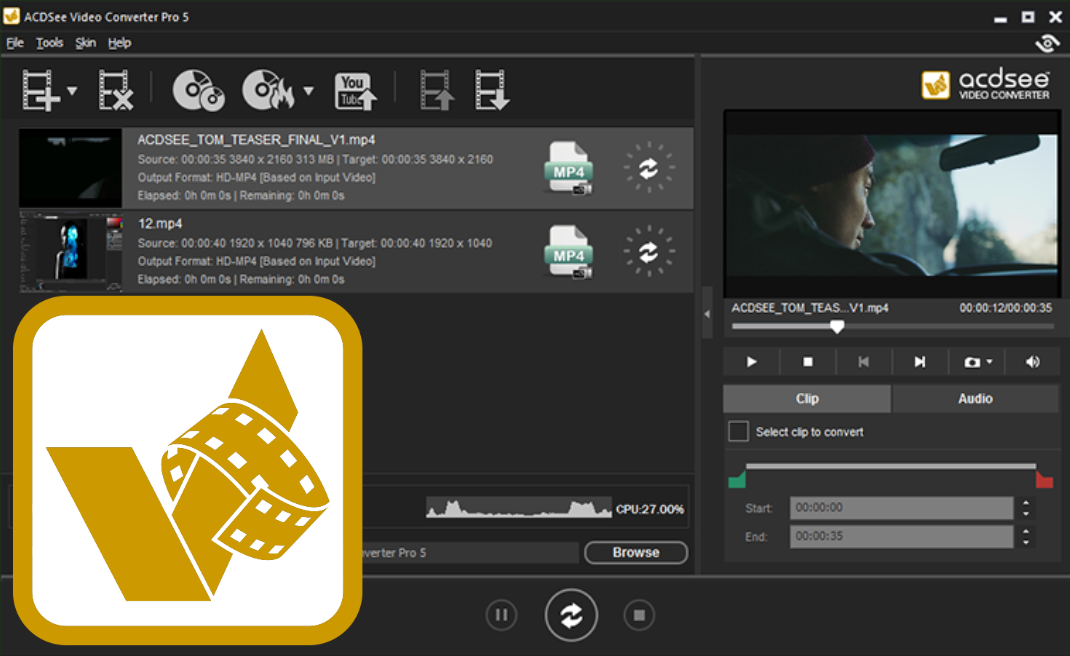Open the Rip disc tool
The height and width of the screenshot is (656, 1070).
pyautogui.click(x=198, y=90)
